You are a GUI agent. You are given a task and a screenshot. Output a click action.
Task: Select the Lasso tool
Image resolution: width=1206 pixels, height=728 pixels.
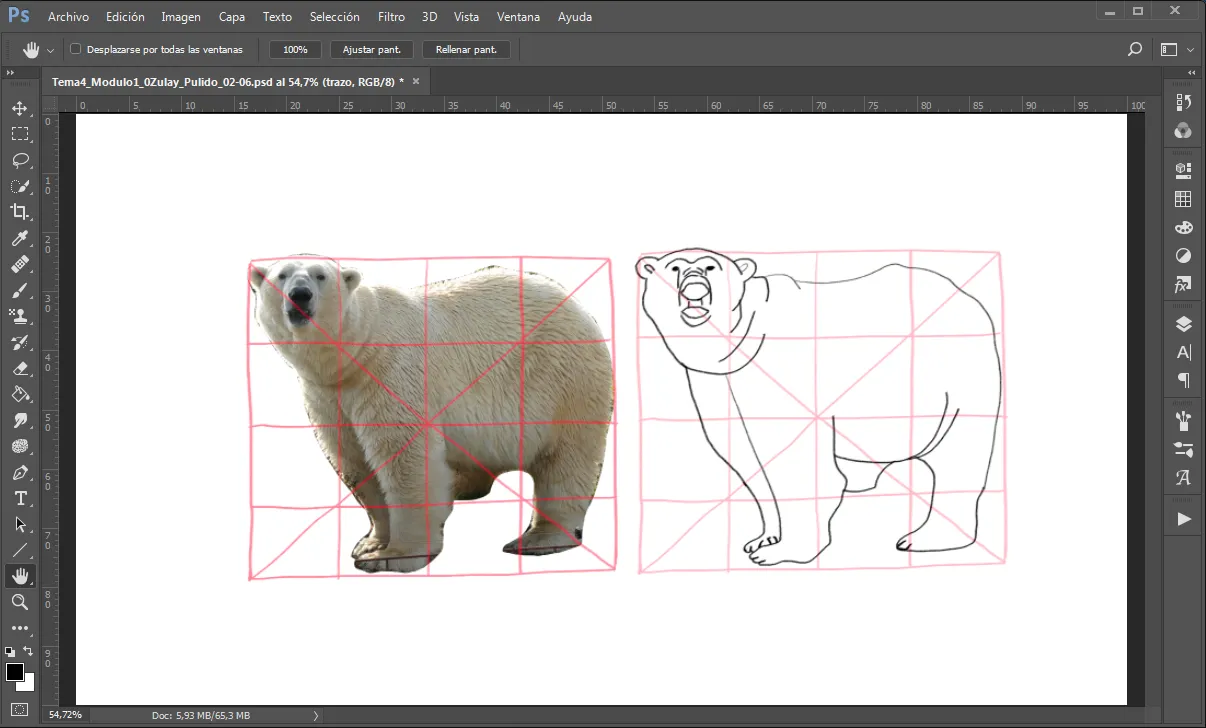click(x=19, y=160)
